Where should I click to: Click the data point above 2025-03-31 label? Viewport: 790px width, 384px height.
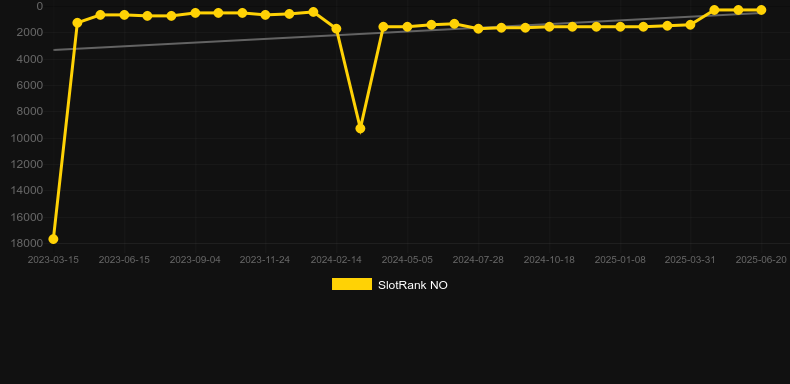tap(690, 24)
